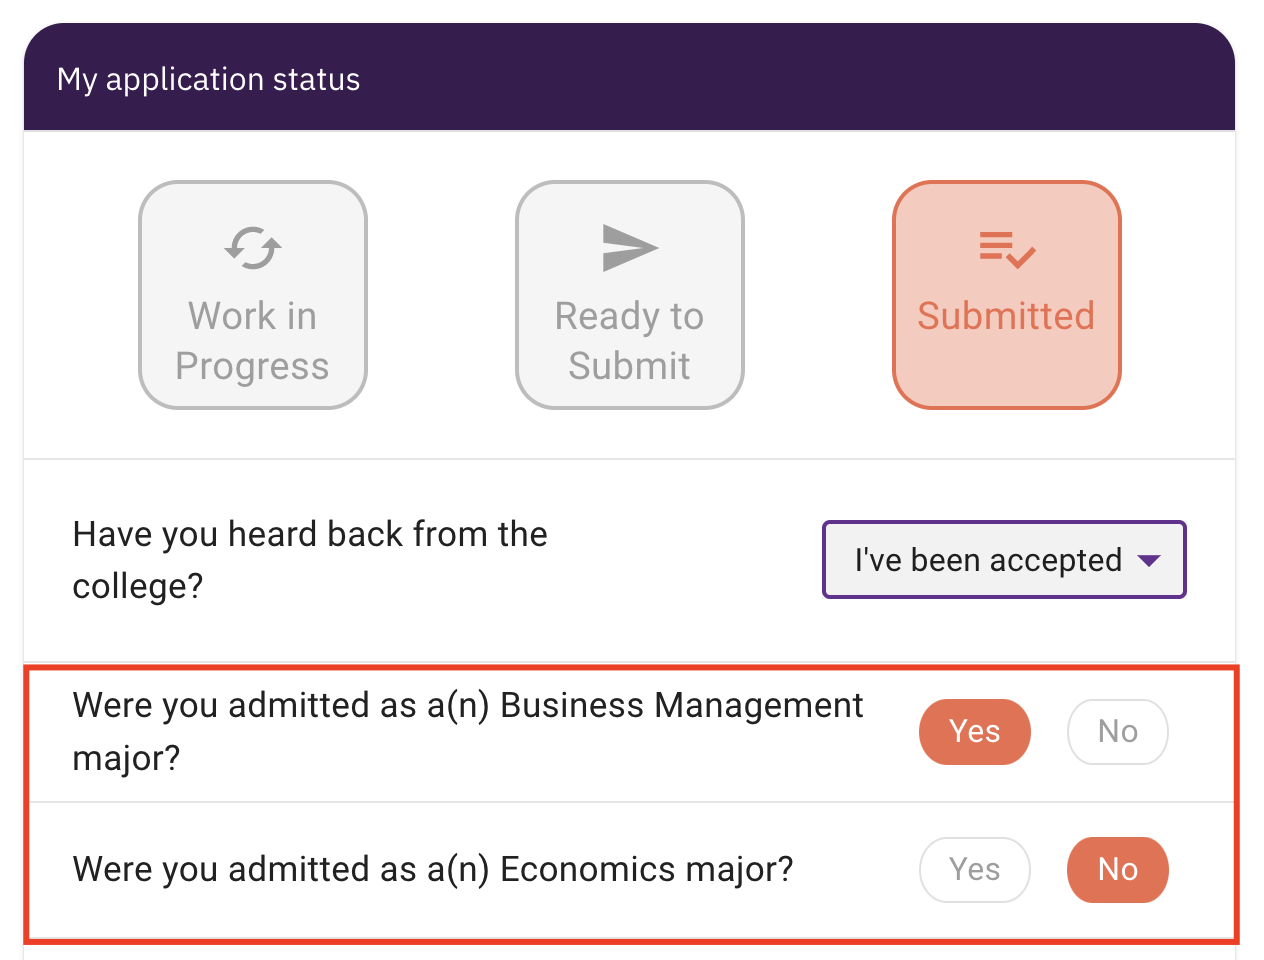Choose Yes for Economics major admission

975,870
